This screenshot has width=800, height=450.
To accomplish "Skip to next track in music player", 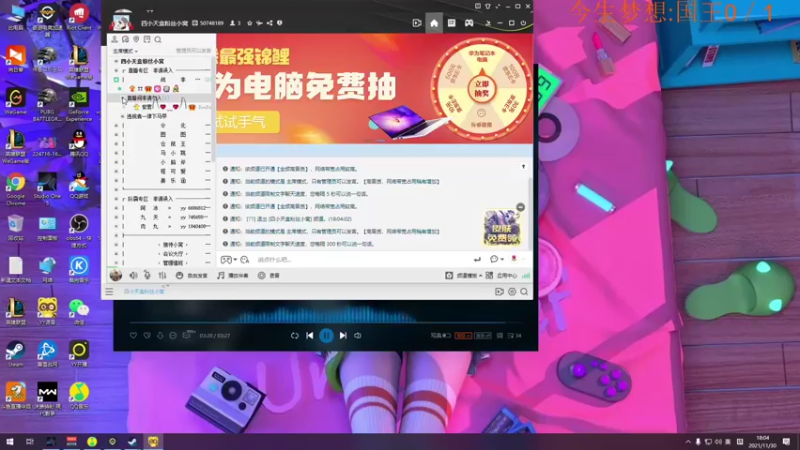I will (x=343, y=336).
